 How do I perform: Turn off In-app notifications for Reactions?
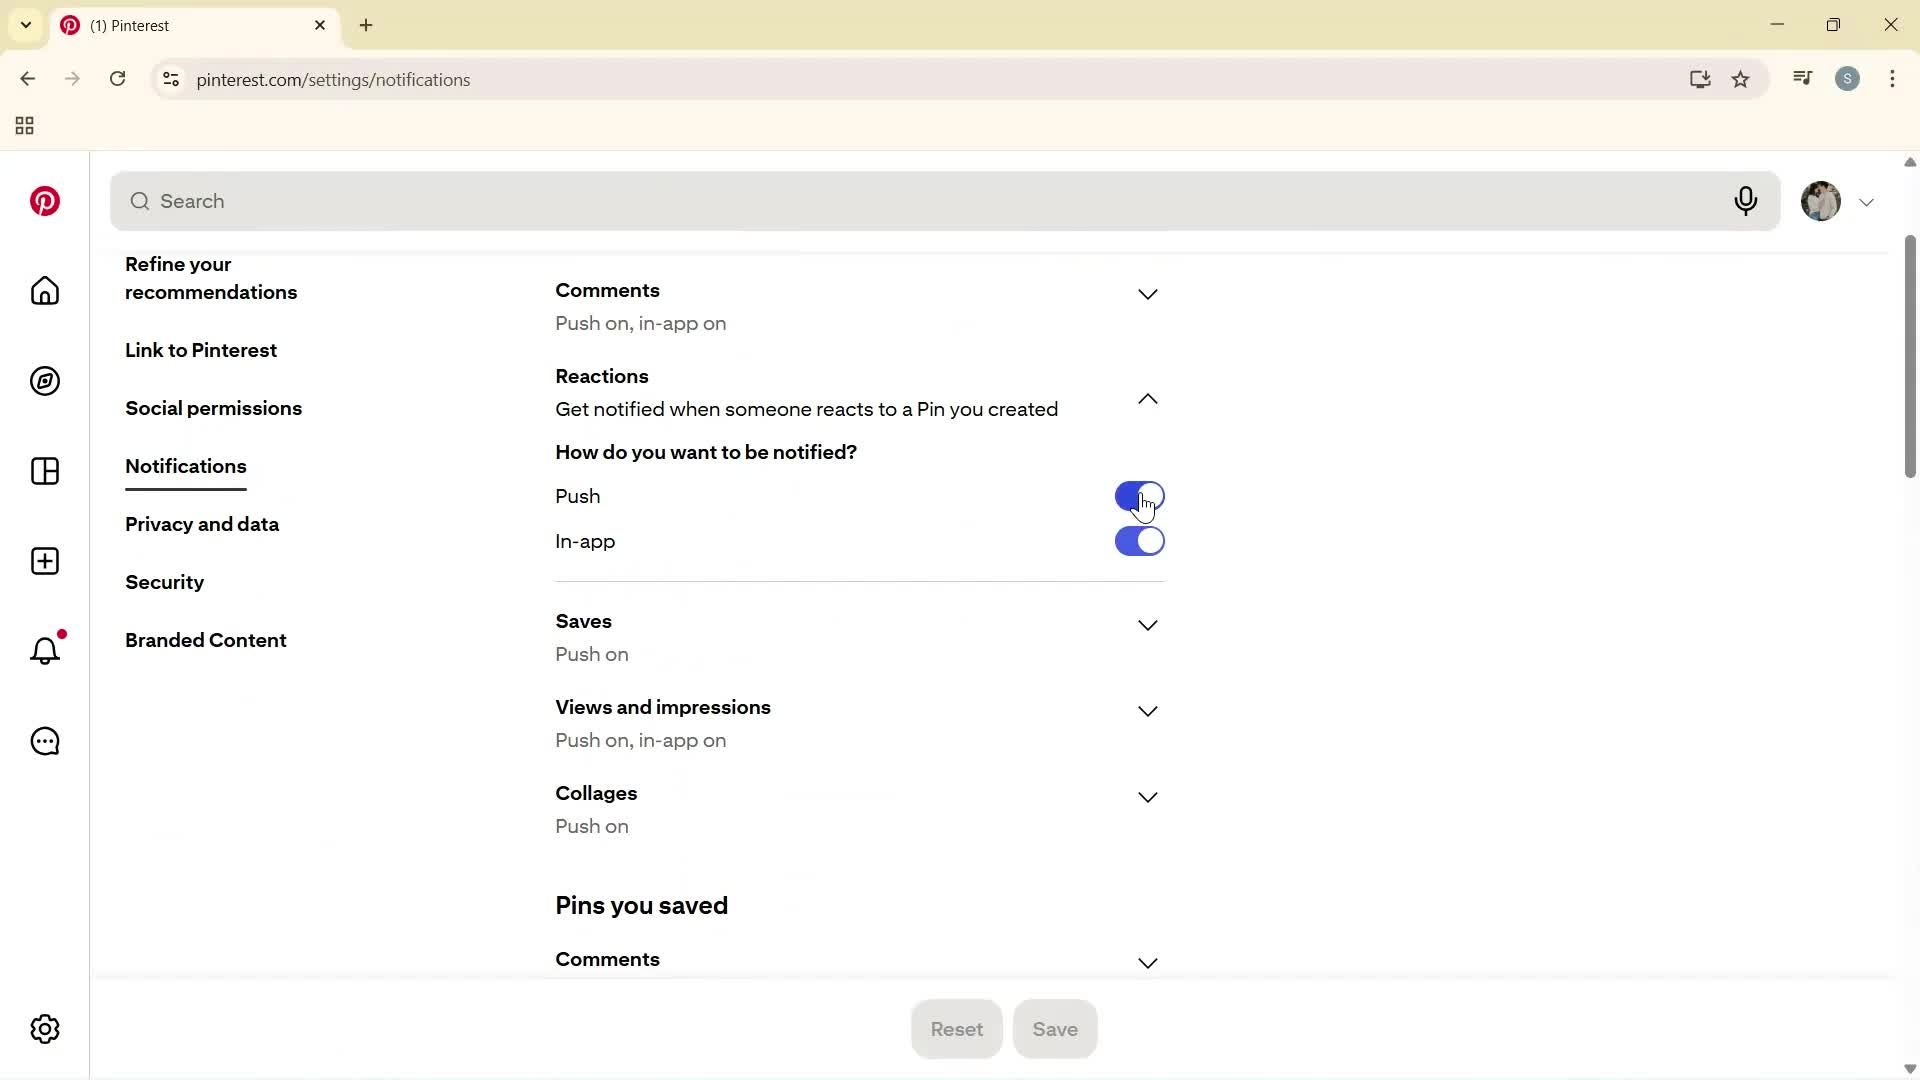1139,541
